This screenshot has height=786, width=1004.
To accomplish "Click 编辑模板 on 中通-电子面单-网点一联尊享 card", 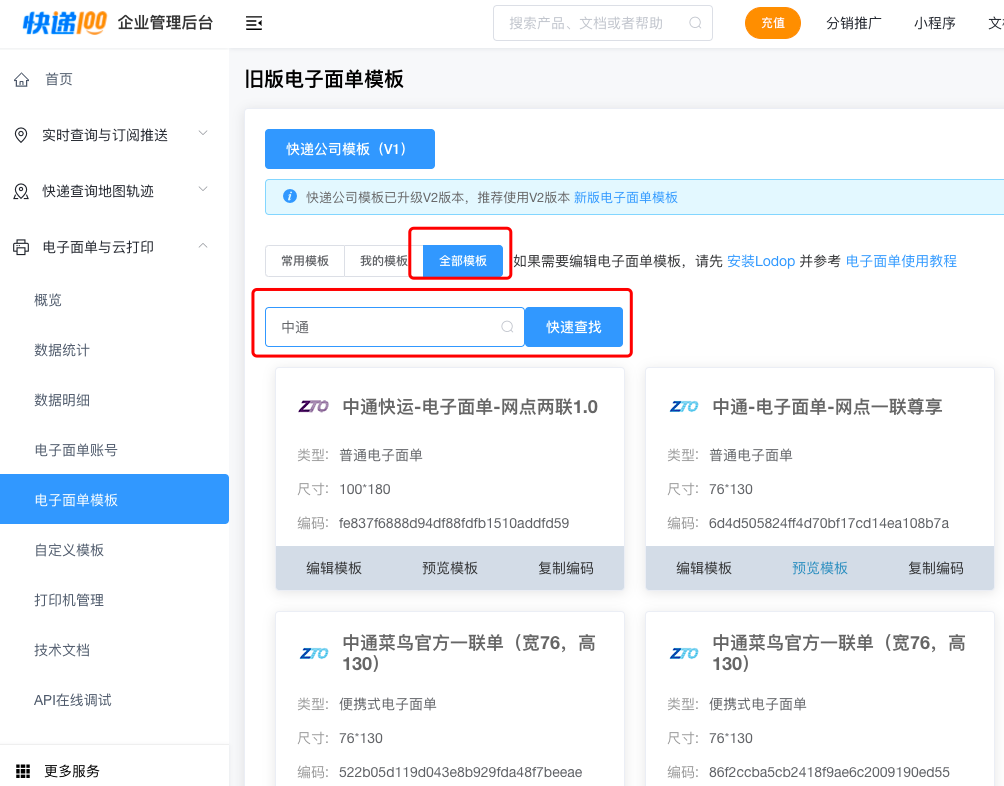I will tap(704, 568).
